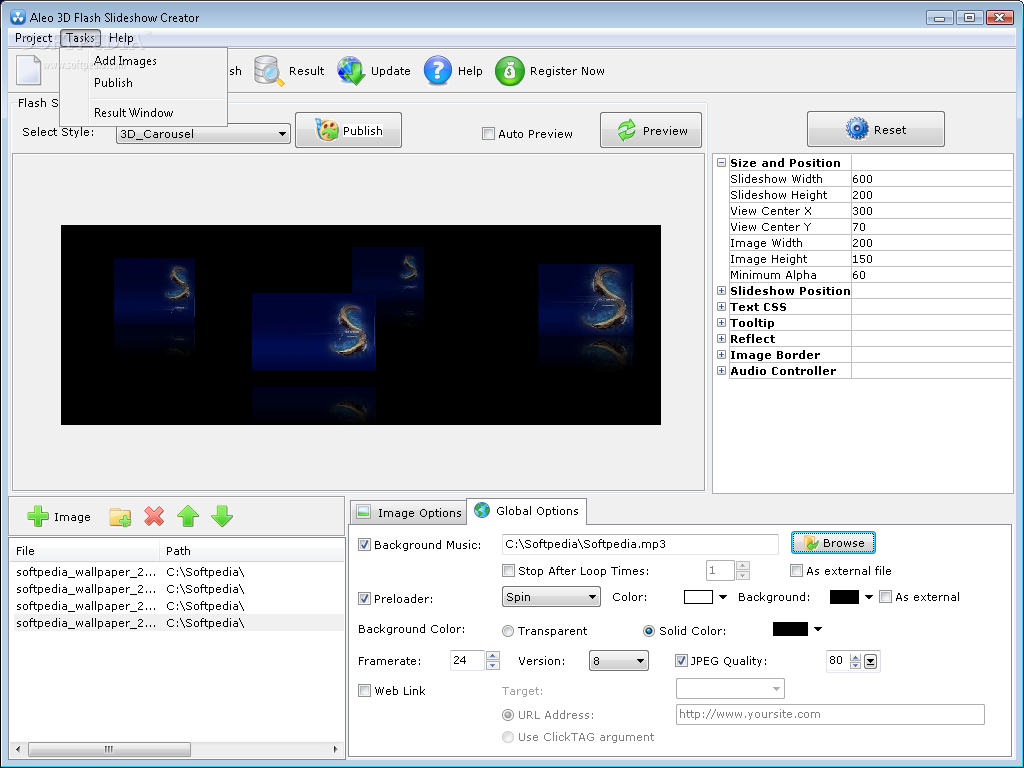Expand the Image Border group
This screenshot has height=768, width=1024.
(722, 355)
